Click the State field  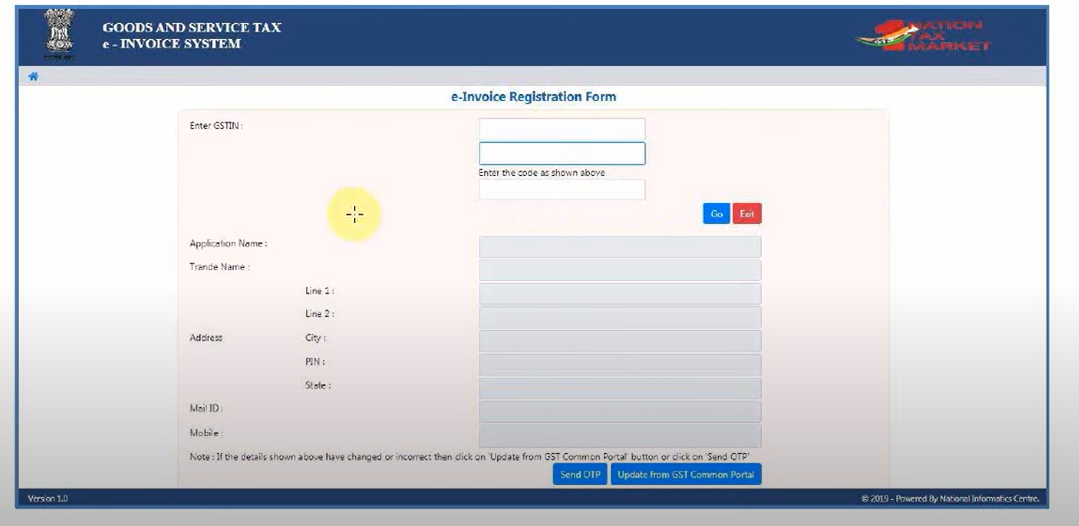[619, 388]
